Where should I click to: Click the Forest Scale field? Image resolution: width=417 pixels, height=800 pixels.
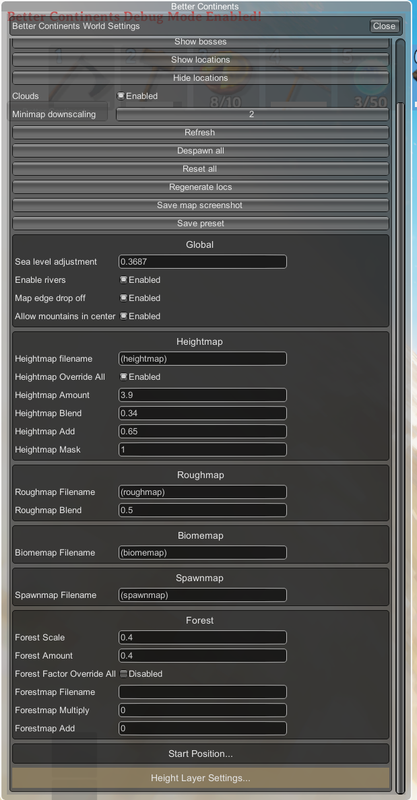tap(202, 637)
